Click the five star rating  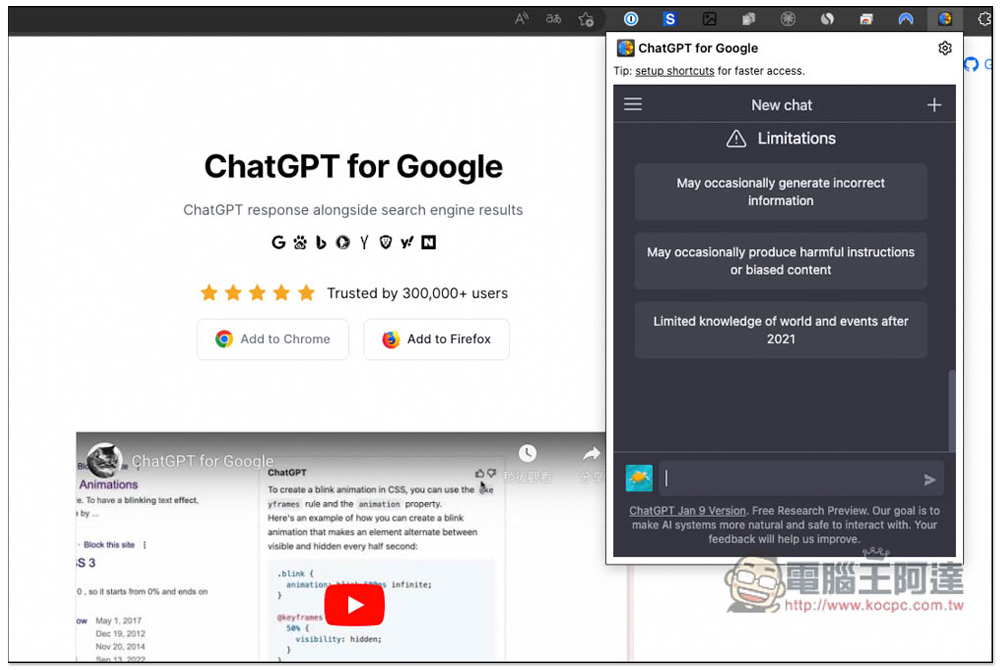coord(258,293)
